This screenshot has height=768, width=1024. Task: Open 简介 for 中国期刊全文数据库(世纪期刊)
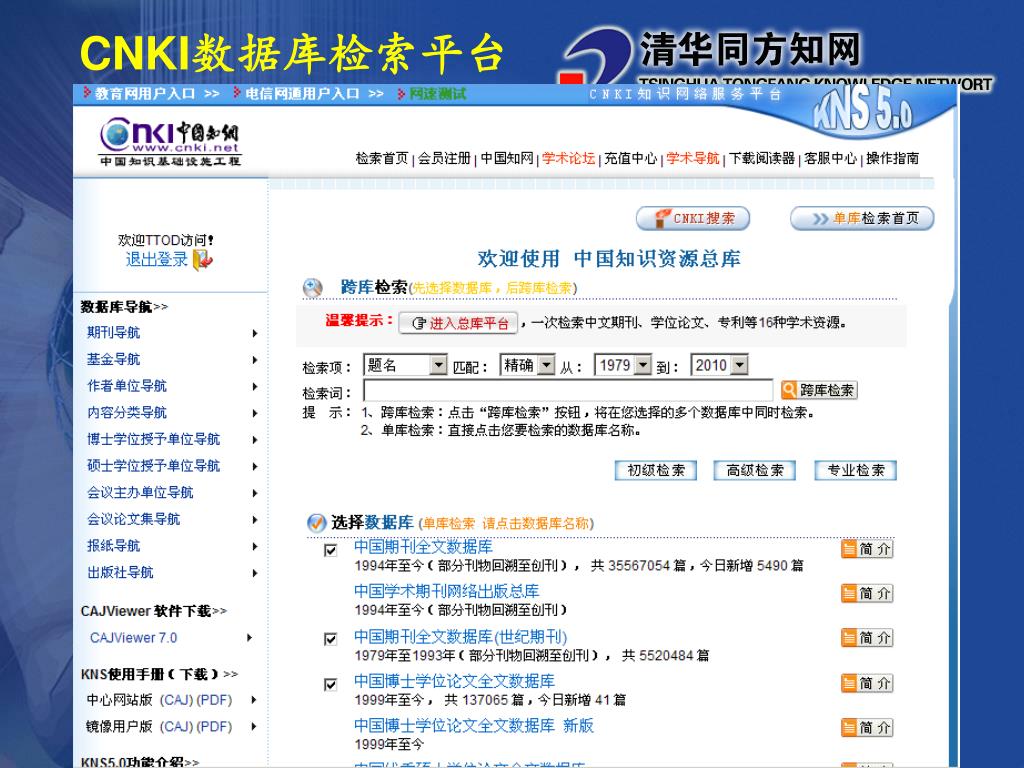867,637
